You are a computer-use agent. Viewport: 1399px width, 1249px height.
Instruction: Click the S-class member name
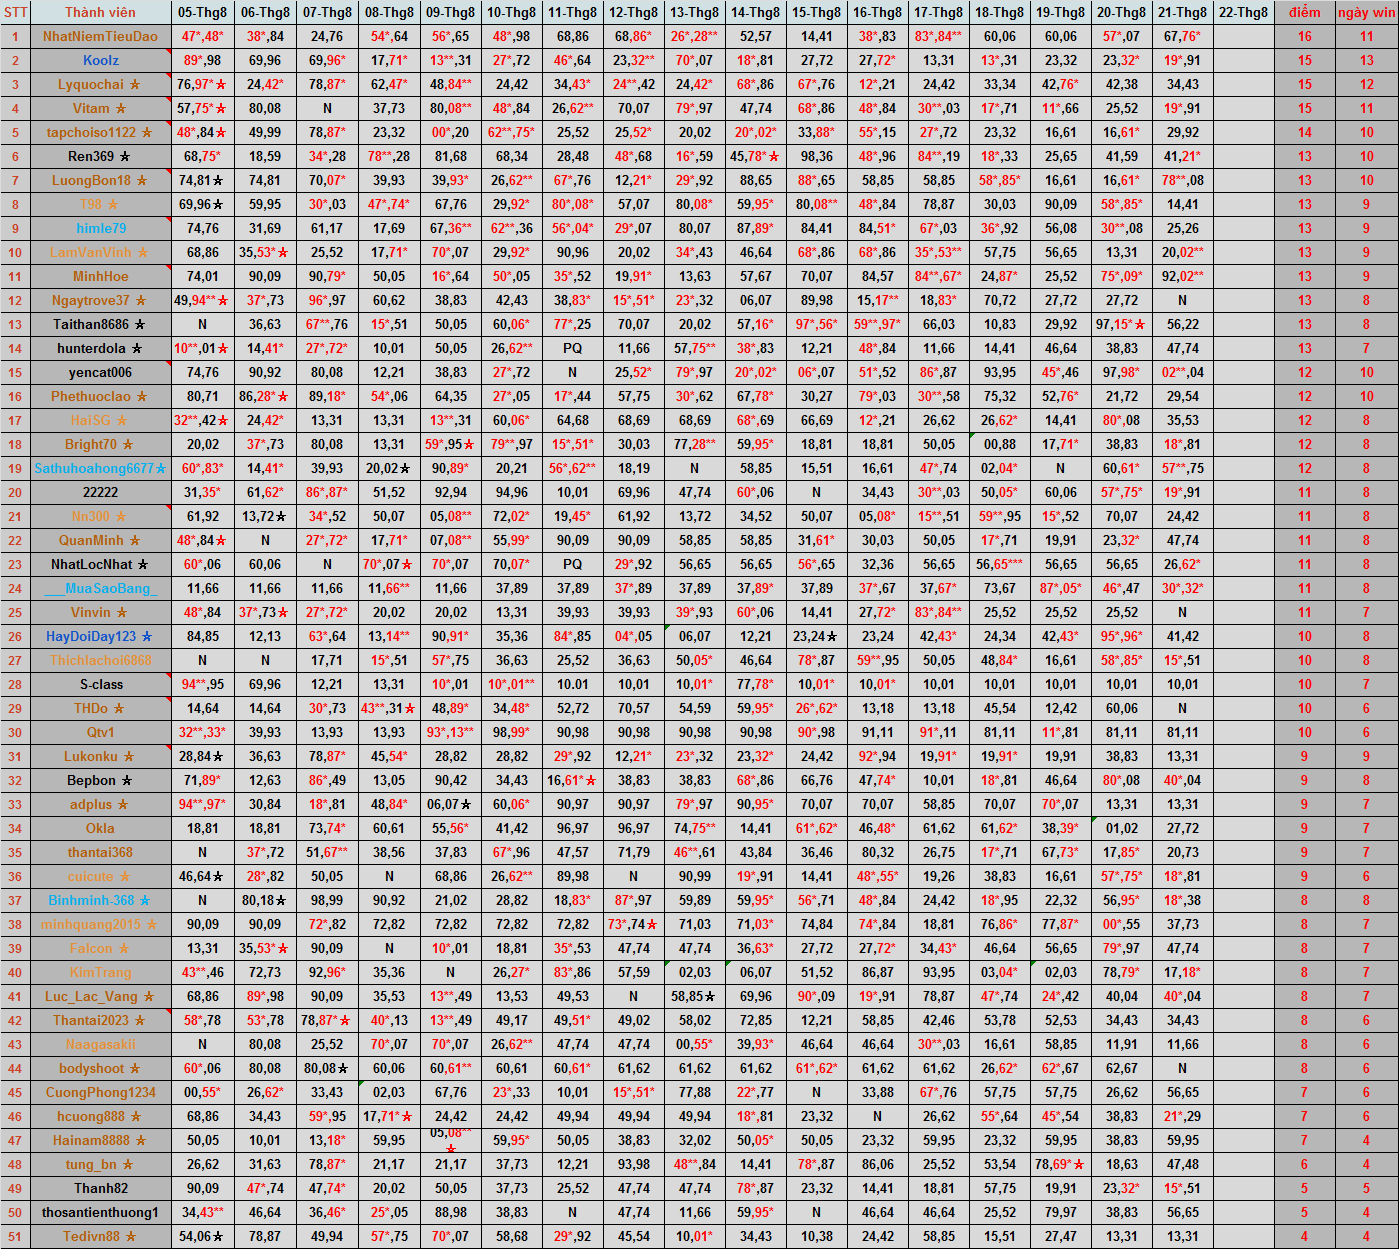(100, 685)
